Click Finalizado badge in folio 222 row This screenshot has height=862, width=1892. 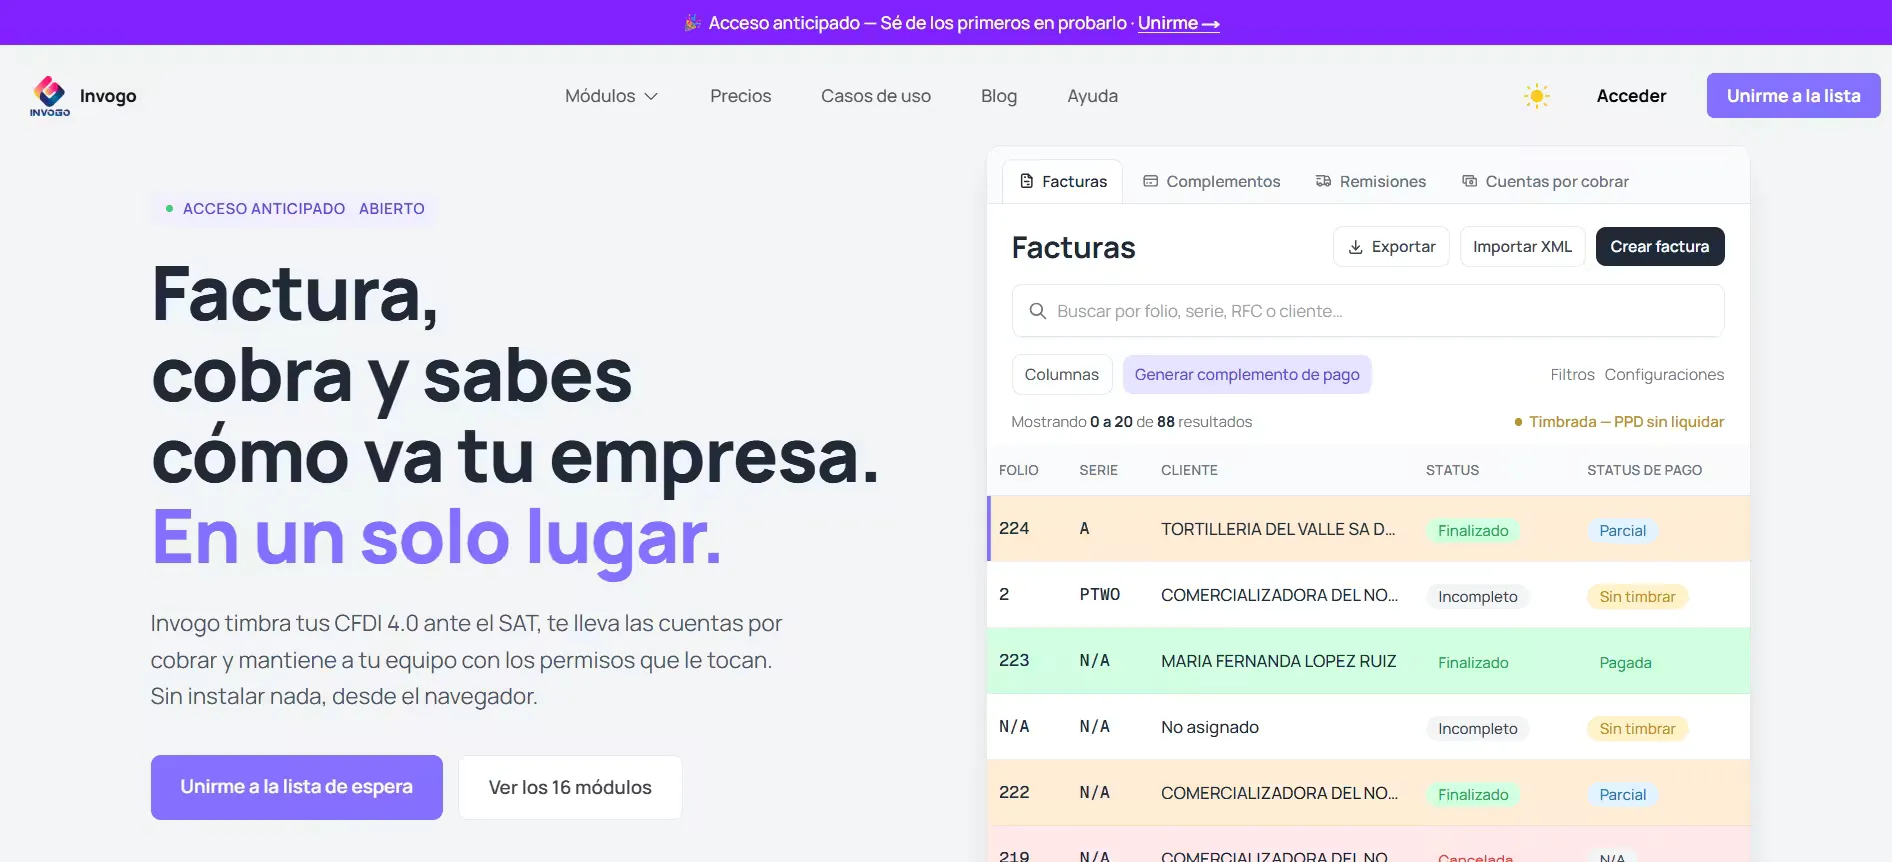tap(1473, 794)
